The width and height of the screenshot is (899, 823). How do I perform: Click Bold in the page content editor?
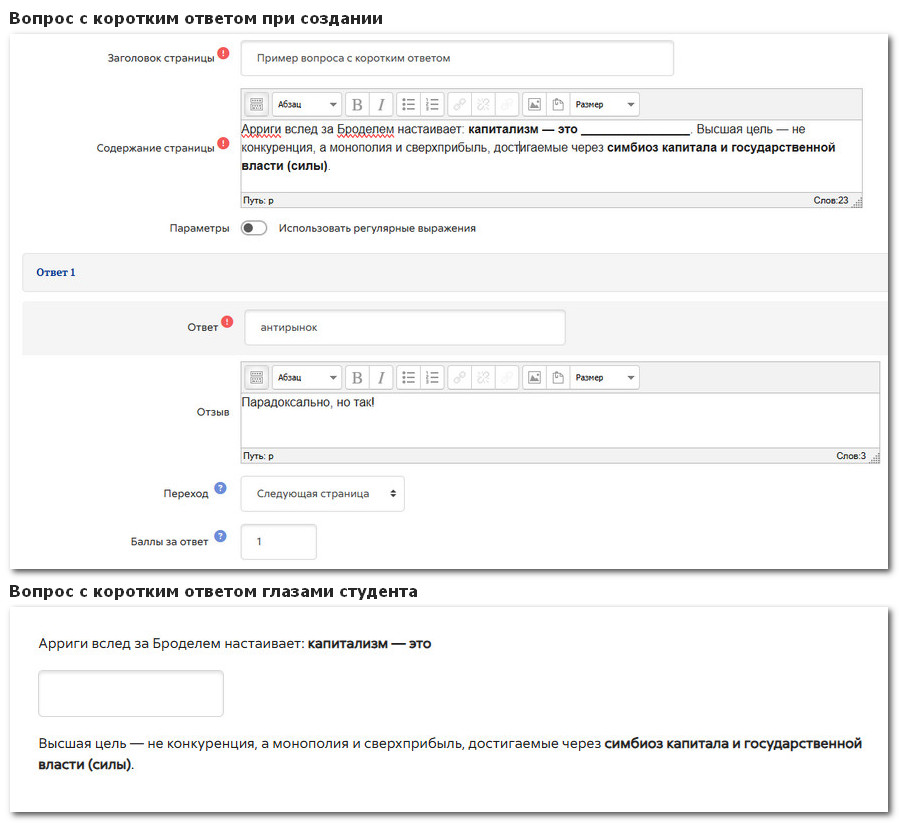pos(357,104)
